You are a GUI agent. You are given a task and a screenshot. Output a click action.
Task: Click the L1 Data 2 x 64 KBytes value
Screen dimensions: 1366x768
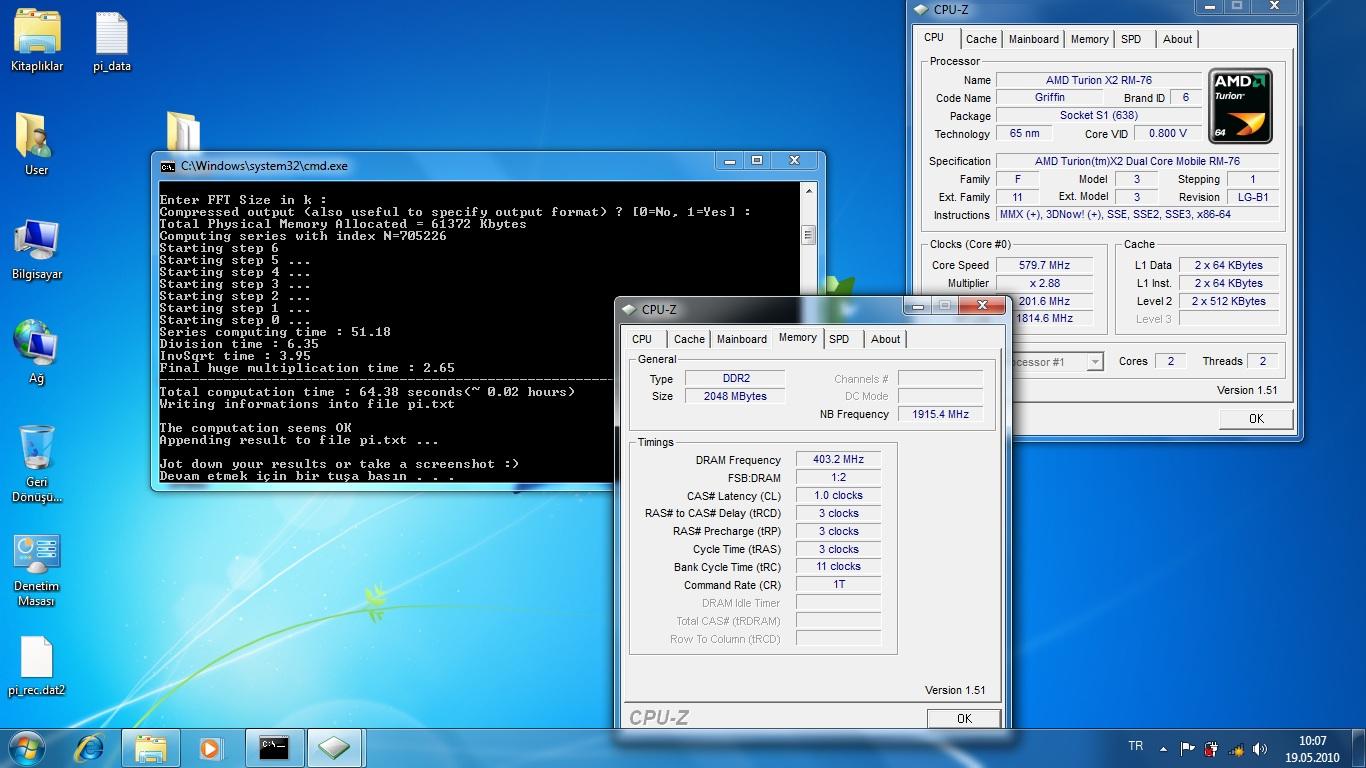coord(1228,265)
